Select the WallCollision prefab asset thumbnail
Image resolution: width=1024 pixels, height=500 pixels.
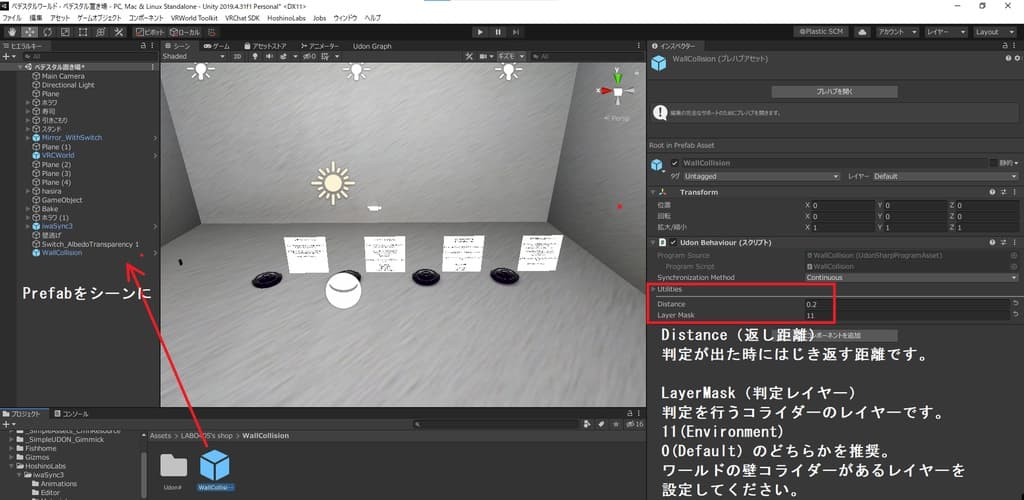tap(215, 465)
